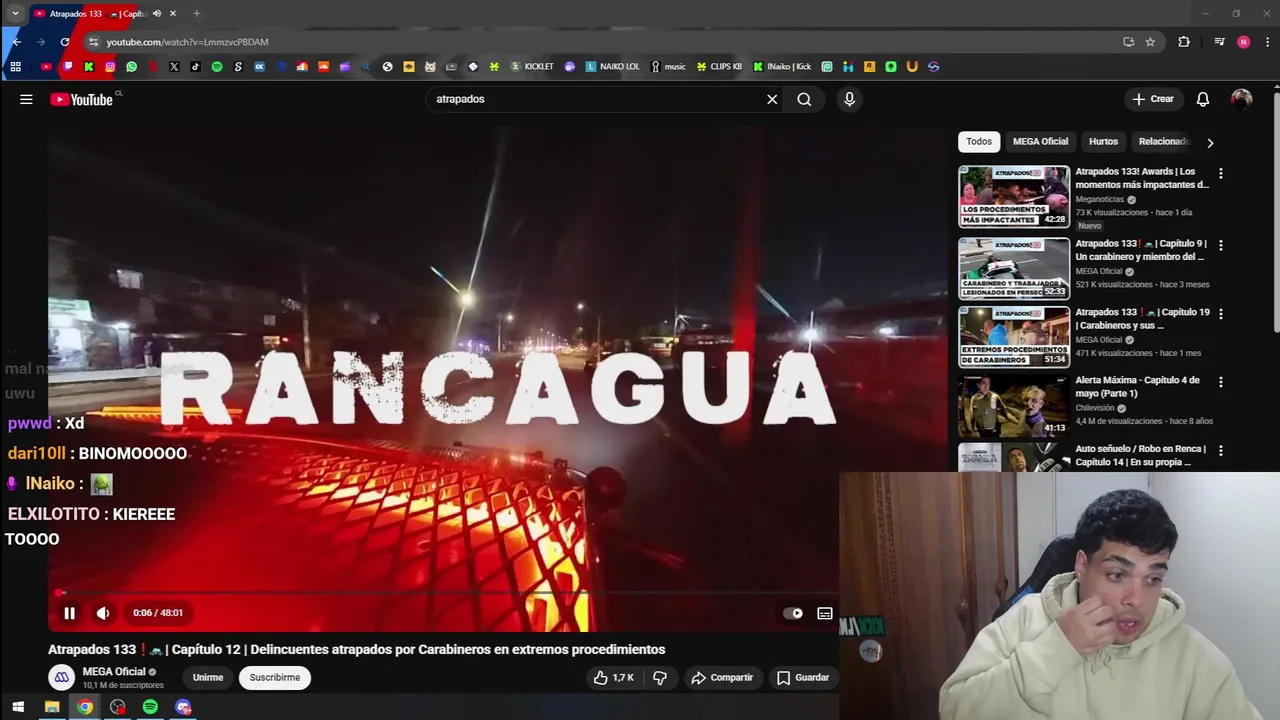Open the Instagram bookmark icon
This screenshot has height=720, width=1280.
pos(110,67)
